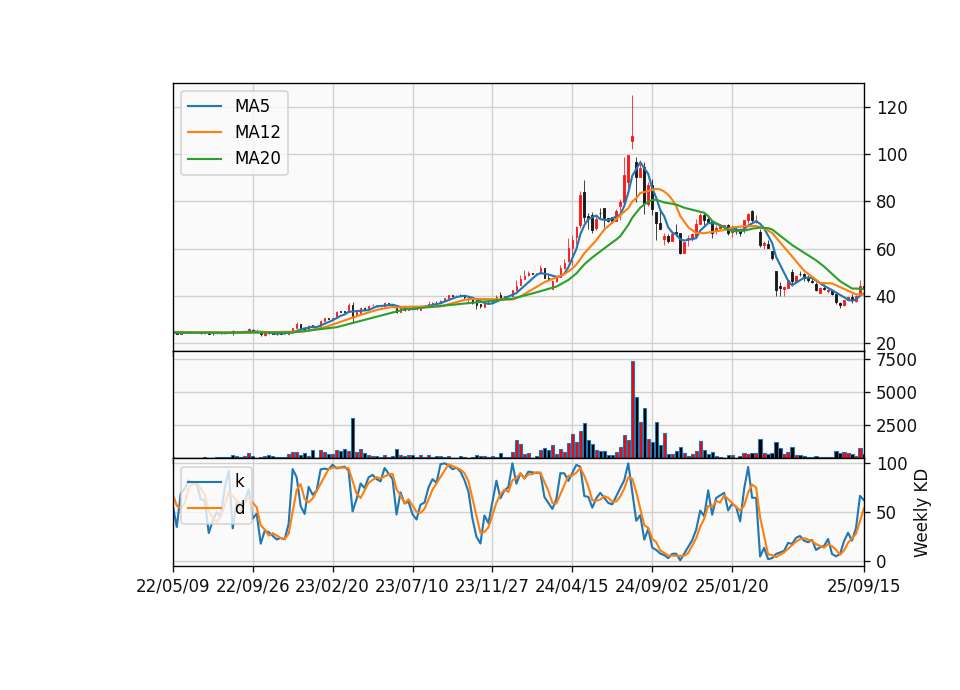960x690 pixels.
Task: Click the 22/09/26 date tick label
Action: [x=253, y=587]
